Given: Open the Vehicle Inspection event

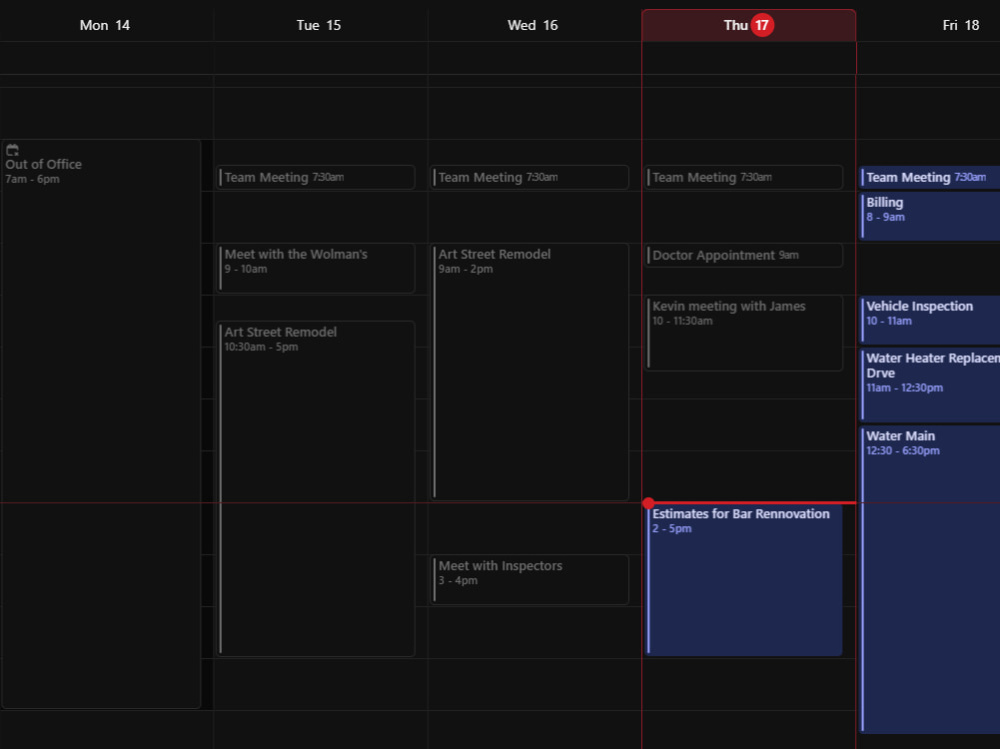Looking at the screenshot, I should click(x=930, y=320).
